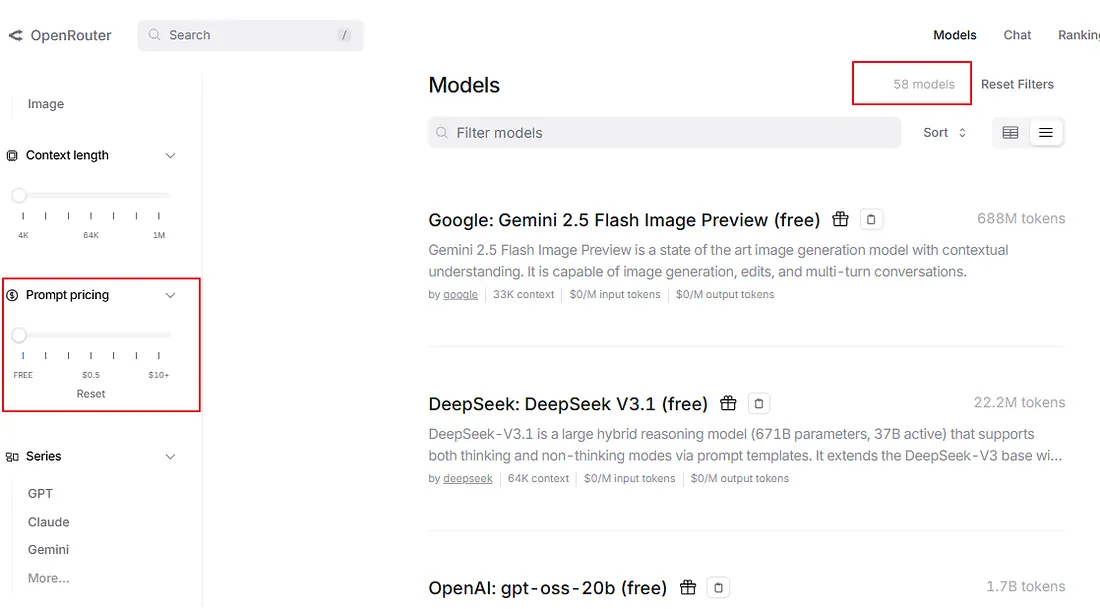The image size is (1100, 609).
Task: Click the gift icon next to Gemini 2.5 Flash Image Preview
Action: [x=840, y=219]
